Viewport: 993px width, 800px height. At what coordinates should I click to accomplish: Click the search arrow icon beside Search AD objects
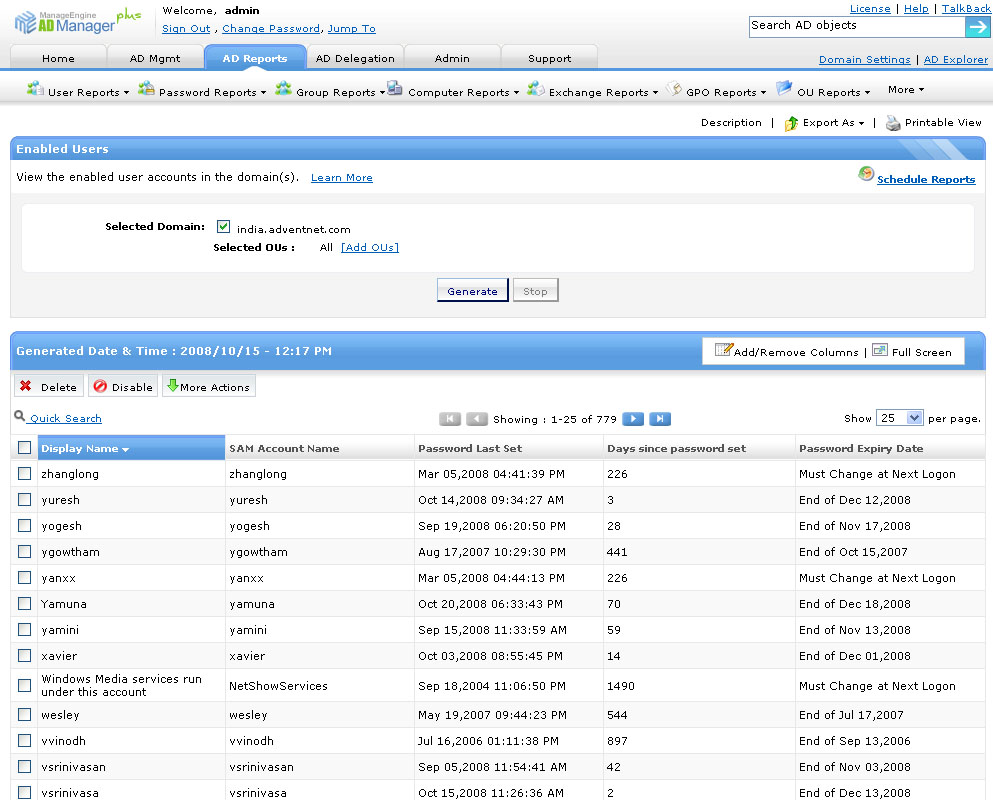pyautogui.click(x=977, y=27)
